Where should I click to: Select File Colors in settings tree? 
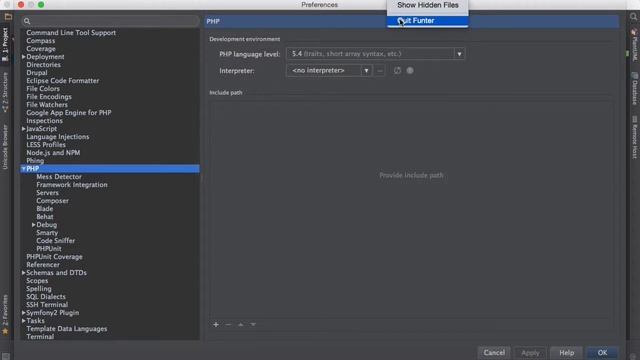pyautogui.click(x=43, y=89)
